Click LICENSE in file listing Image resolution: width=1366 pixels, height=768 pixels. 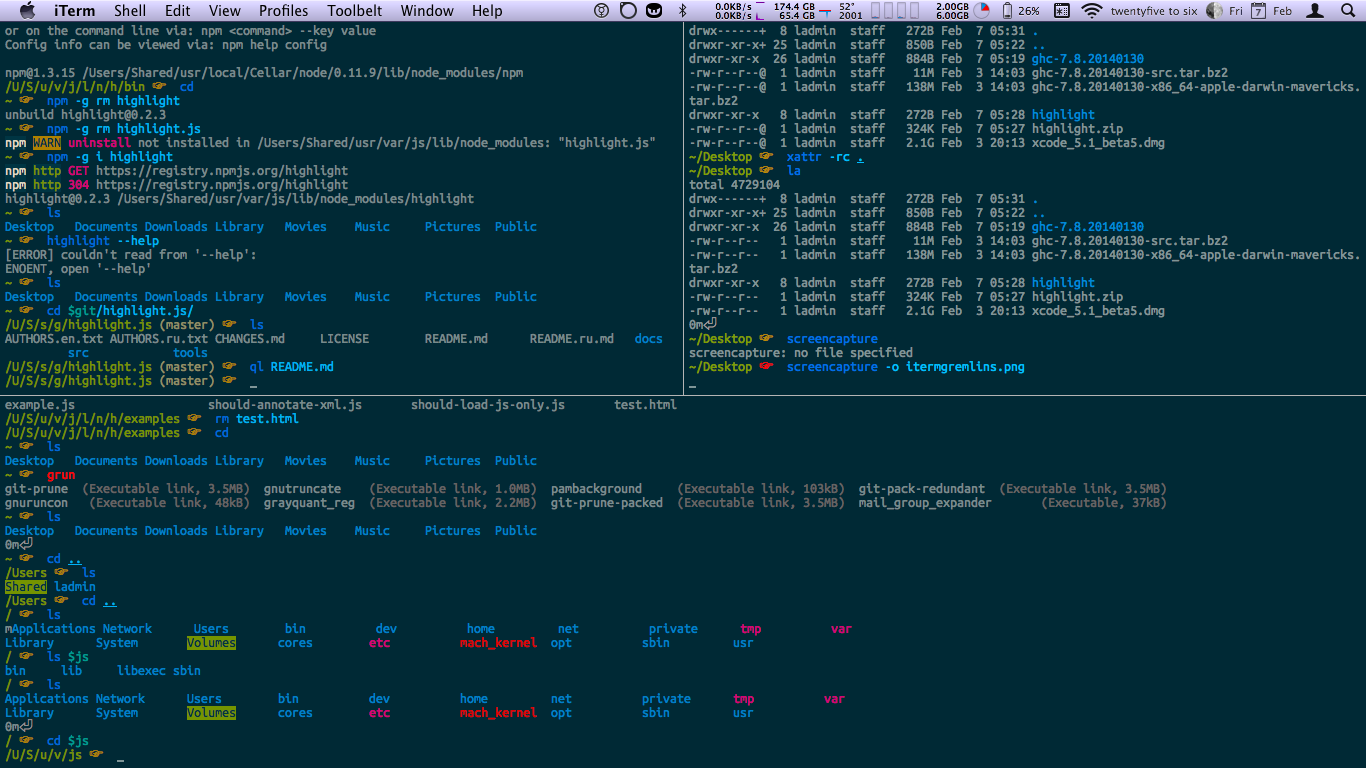[x=344, y=339]
